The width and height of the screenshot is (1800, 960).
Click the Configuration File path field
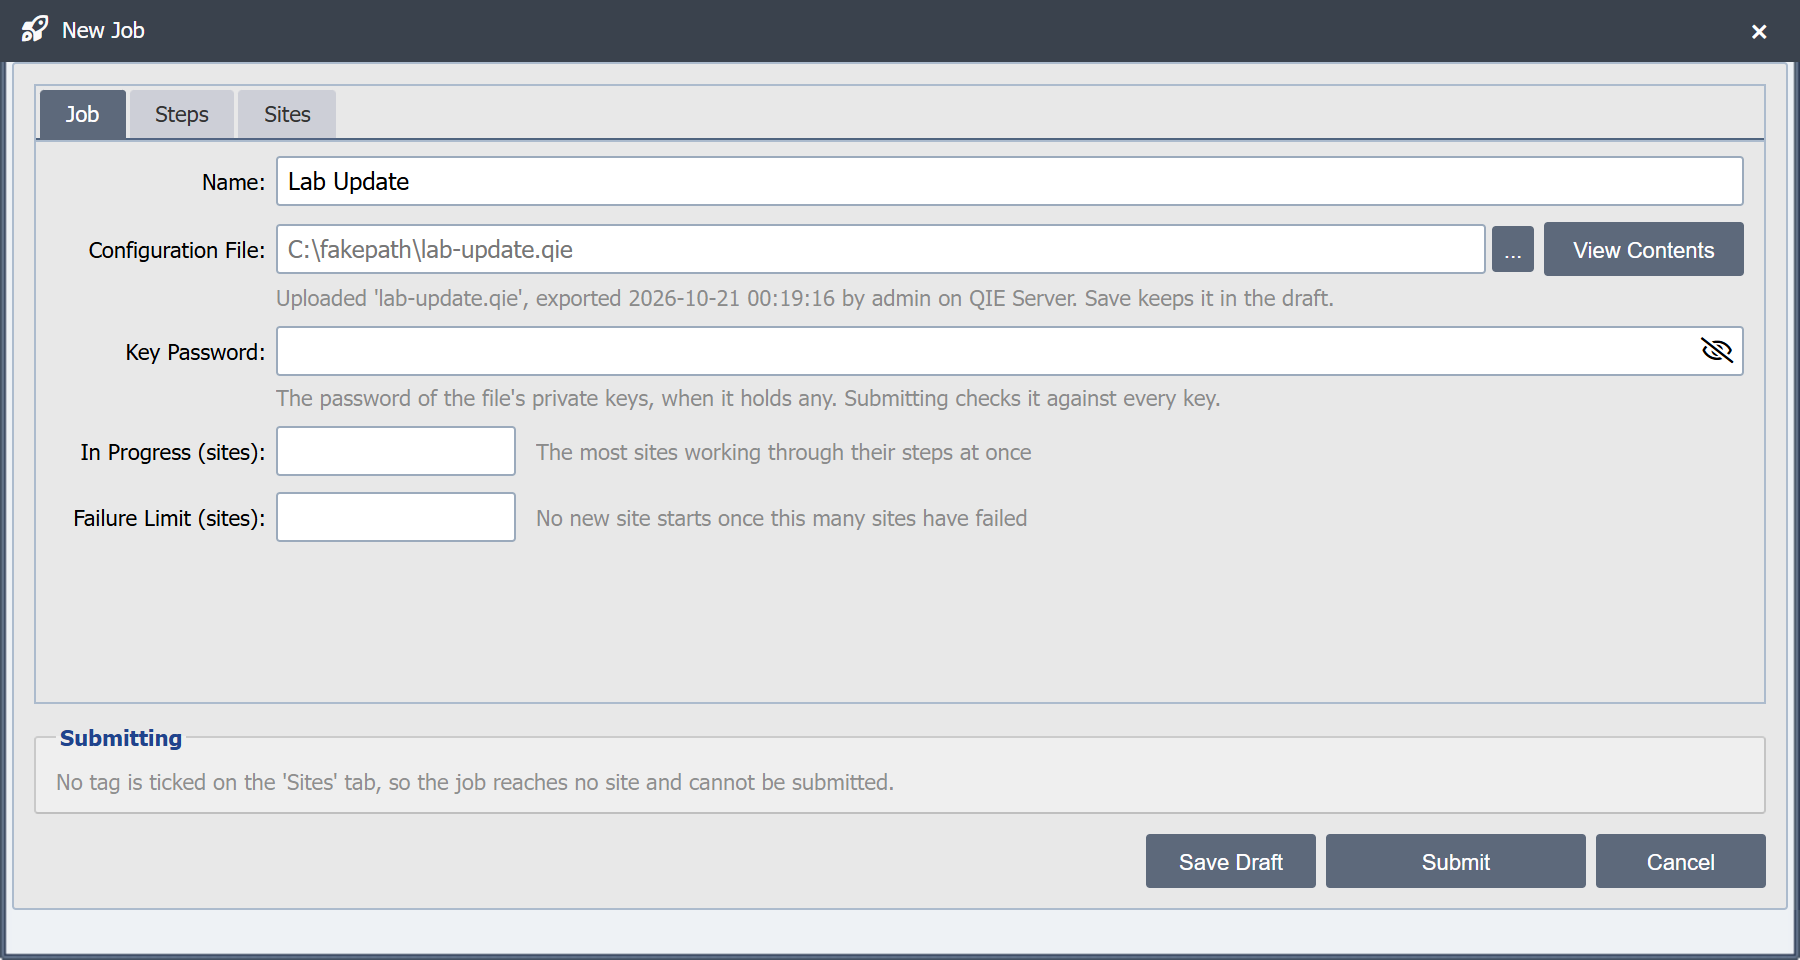pyautogui.click(x=881, y=249)
